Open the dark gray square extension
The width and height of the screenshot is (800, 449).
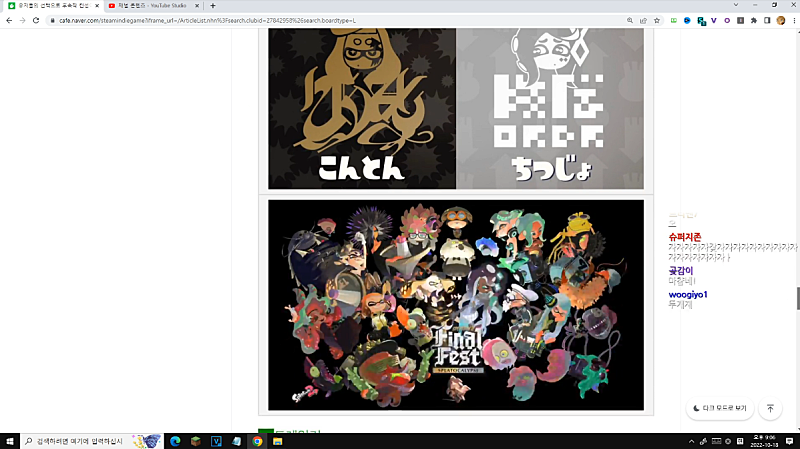click(740, 20)
